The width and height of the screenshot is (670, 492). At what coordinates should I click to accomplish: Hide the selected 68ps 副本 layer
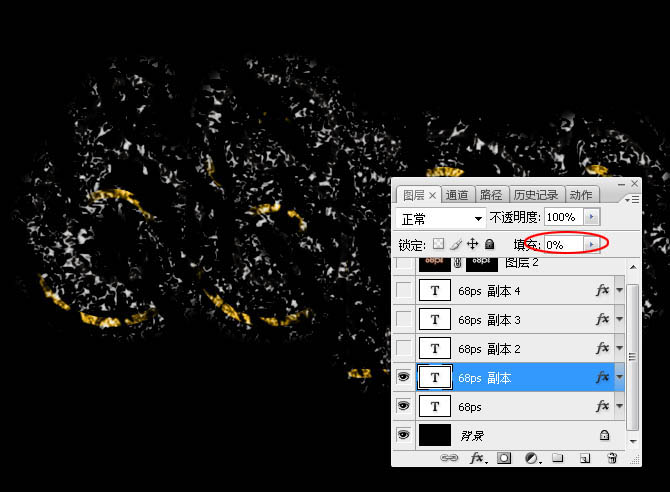click(x=403, y=377)
